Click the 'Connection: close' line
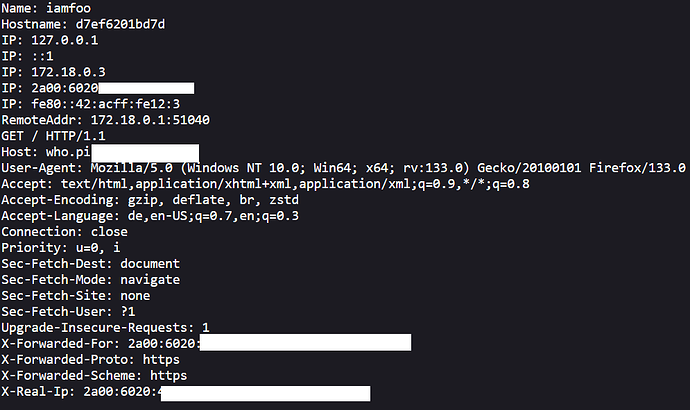The image size is (690, 410). 64,232
